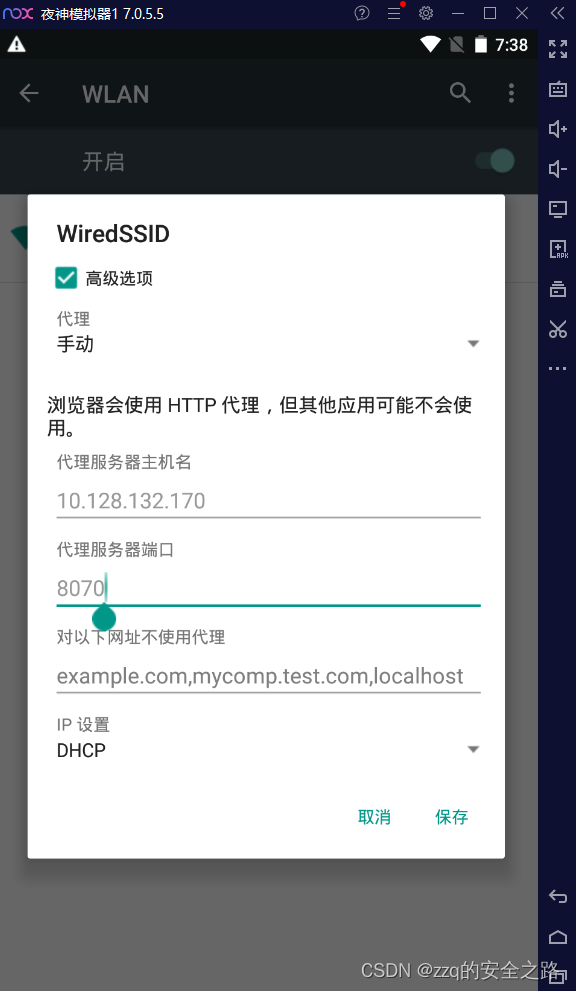The height and width of the screenshot is (991, 576).
Task: Open the WLAN overflow three-dot menu
Action: 511,93
